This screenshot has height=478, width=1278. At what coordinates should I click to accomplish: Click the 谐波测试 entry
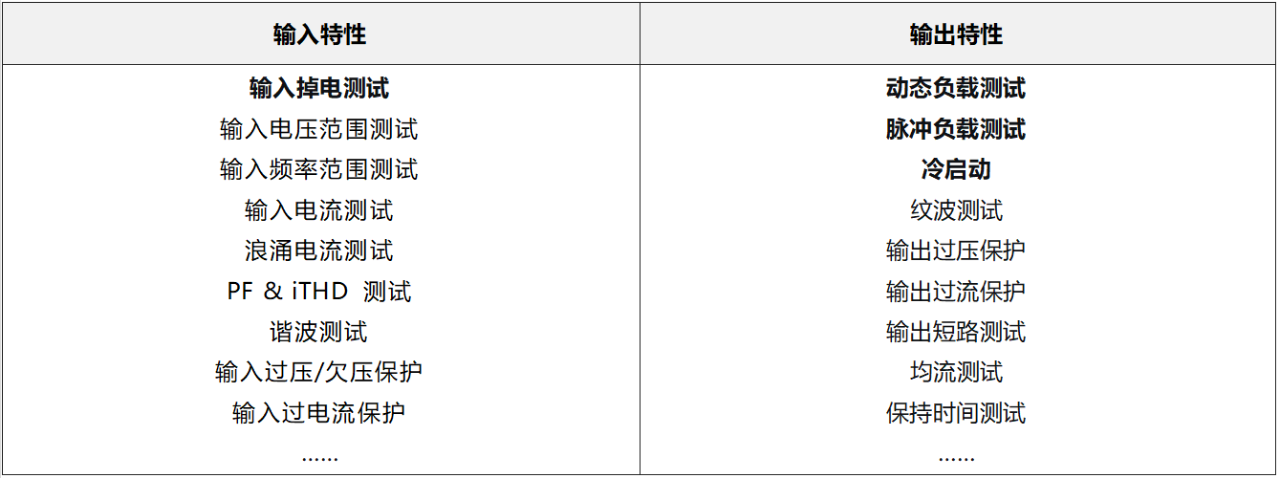(319, 332)
